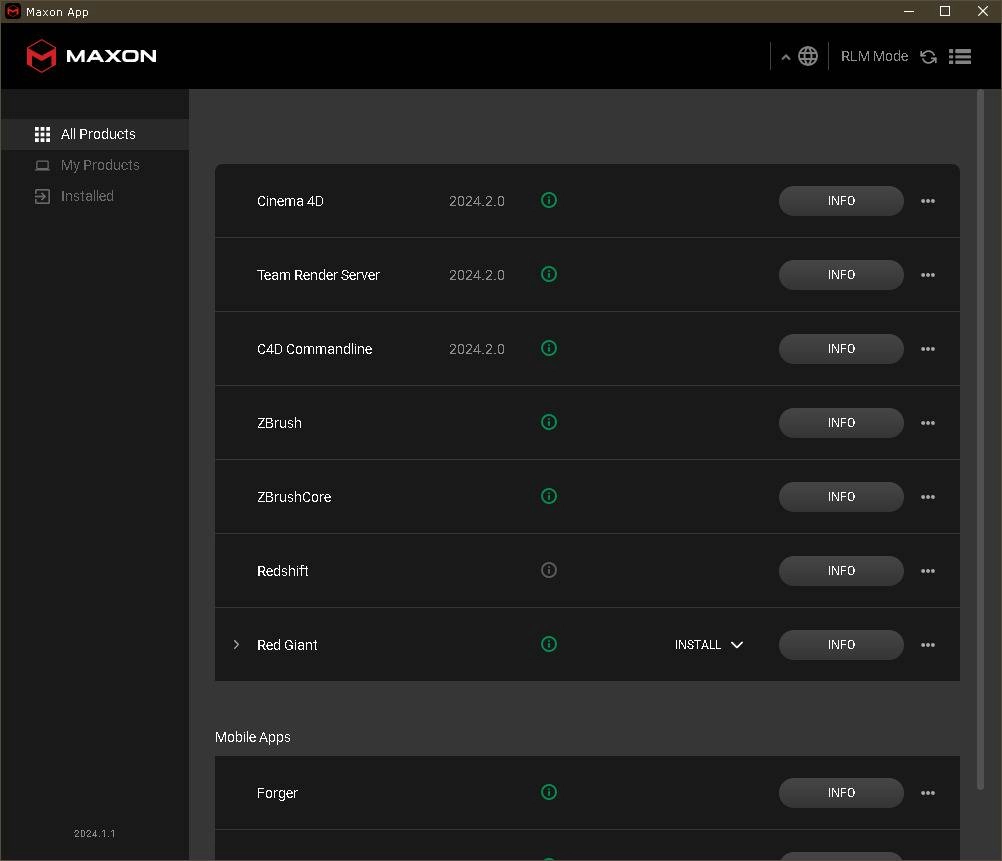Click the product list vertical scrollbar

(x=980, y=440)
